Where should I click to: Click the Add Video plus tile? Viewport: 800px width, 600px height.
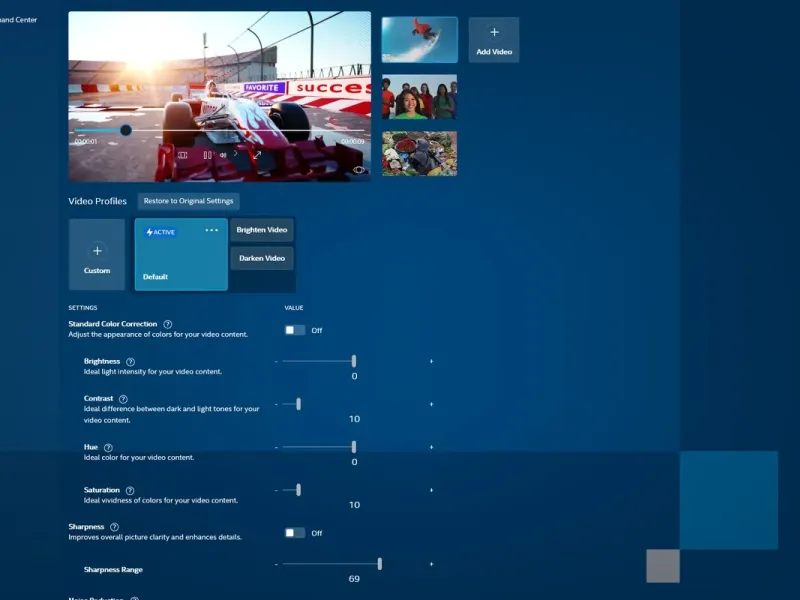[494, 40]
